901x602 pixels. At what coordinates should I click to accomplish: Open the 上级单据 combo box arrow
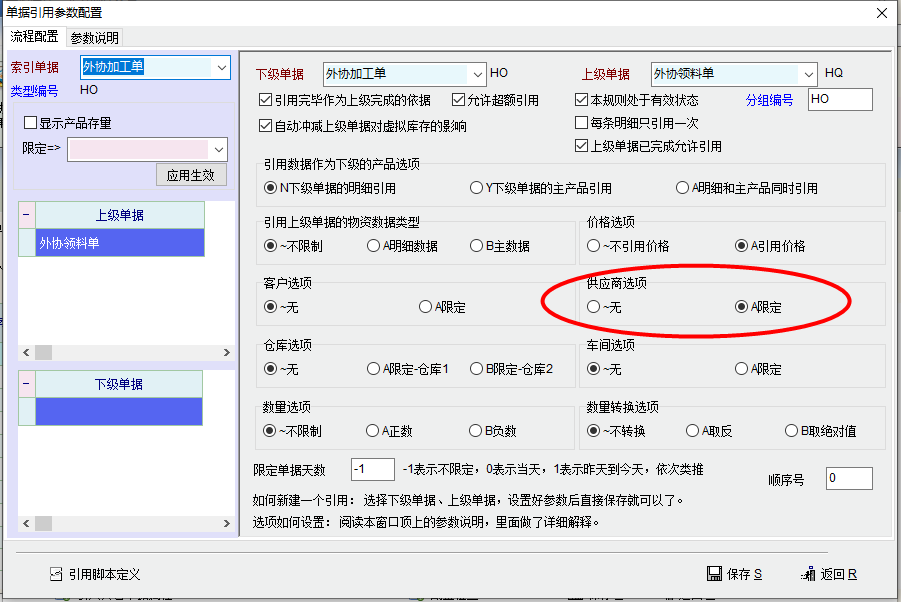click(x=807, y=74)
